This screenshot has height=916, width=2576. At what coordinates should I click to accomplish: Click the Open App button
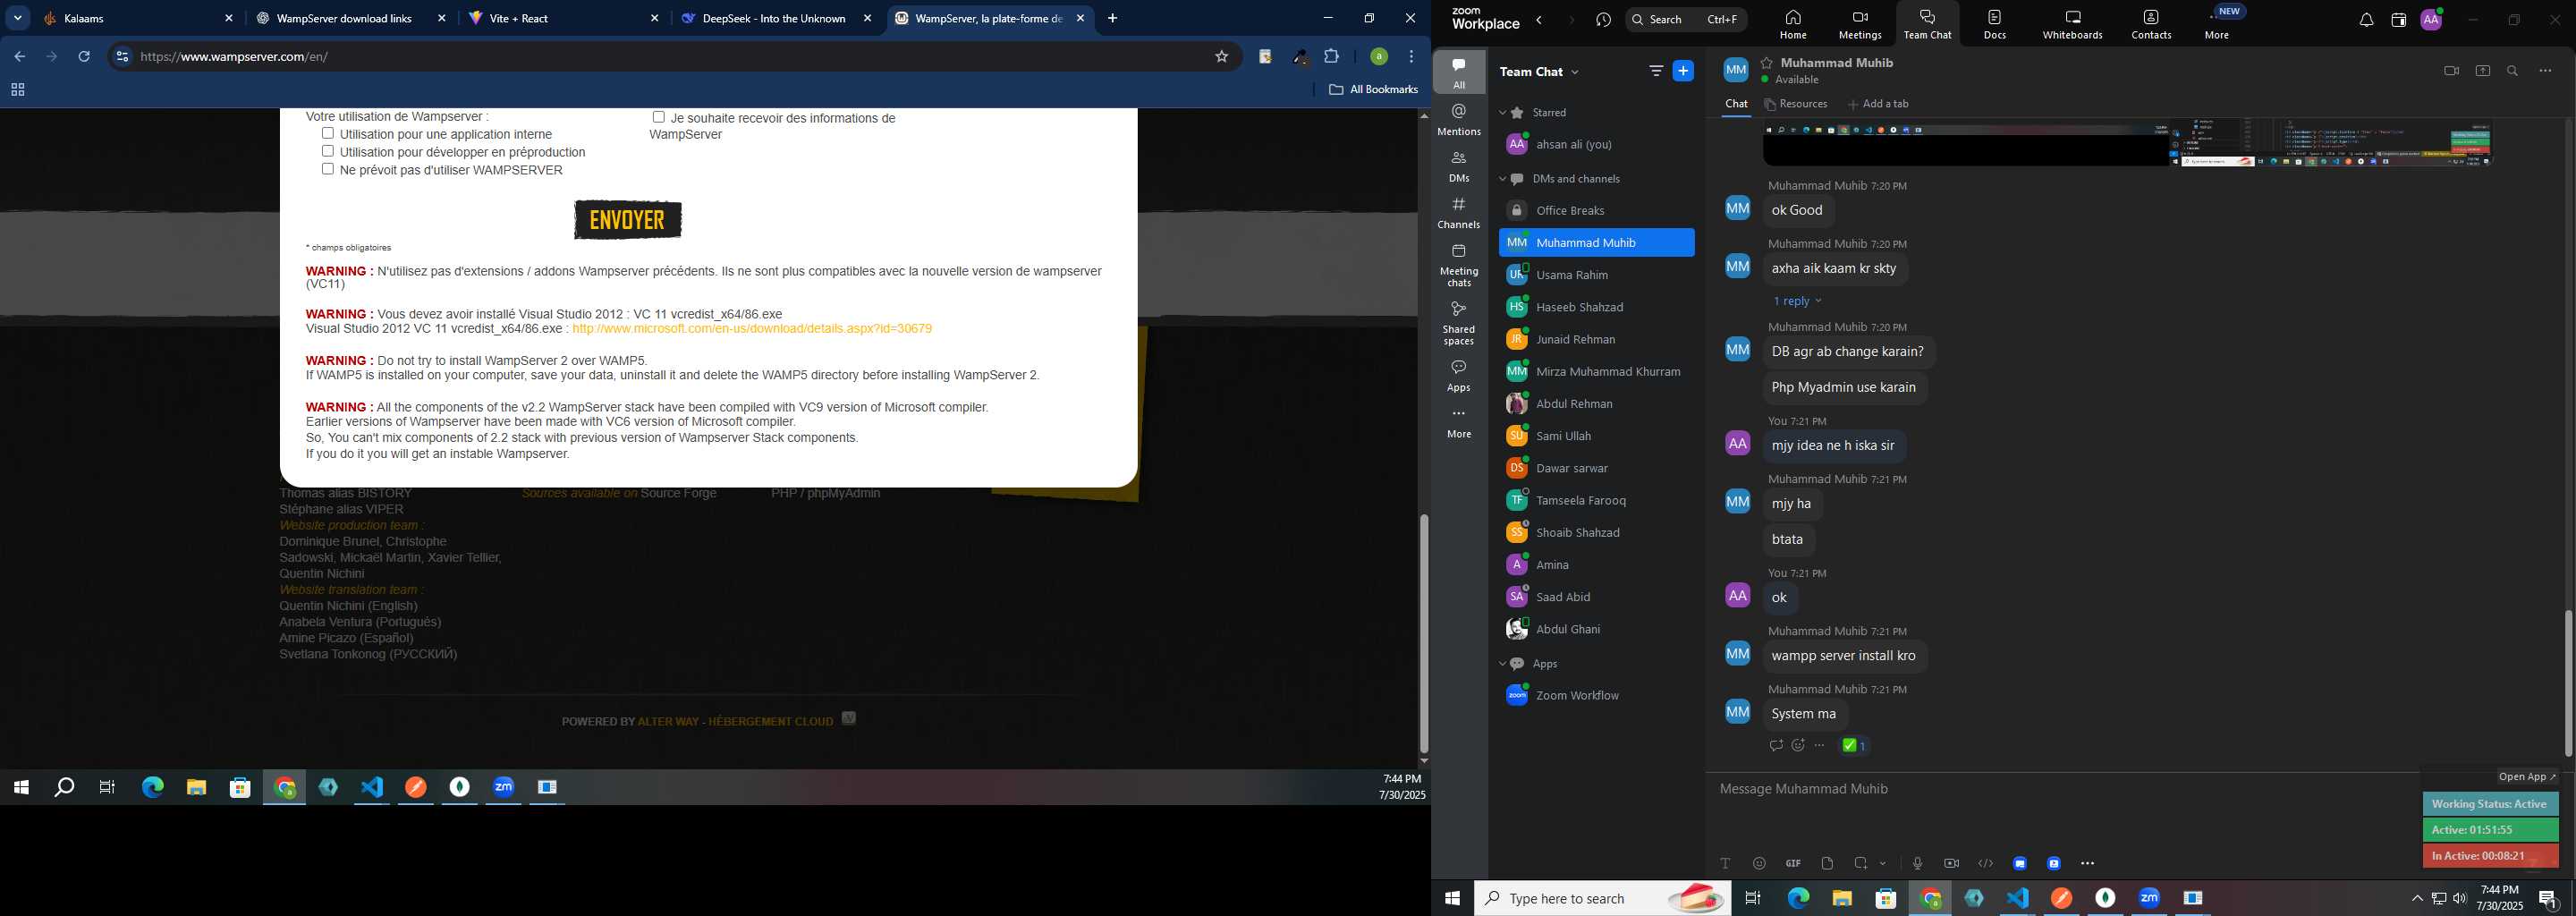pos(2527,777)
